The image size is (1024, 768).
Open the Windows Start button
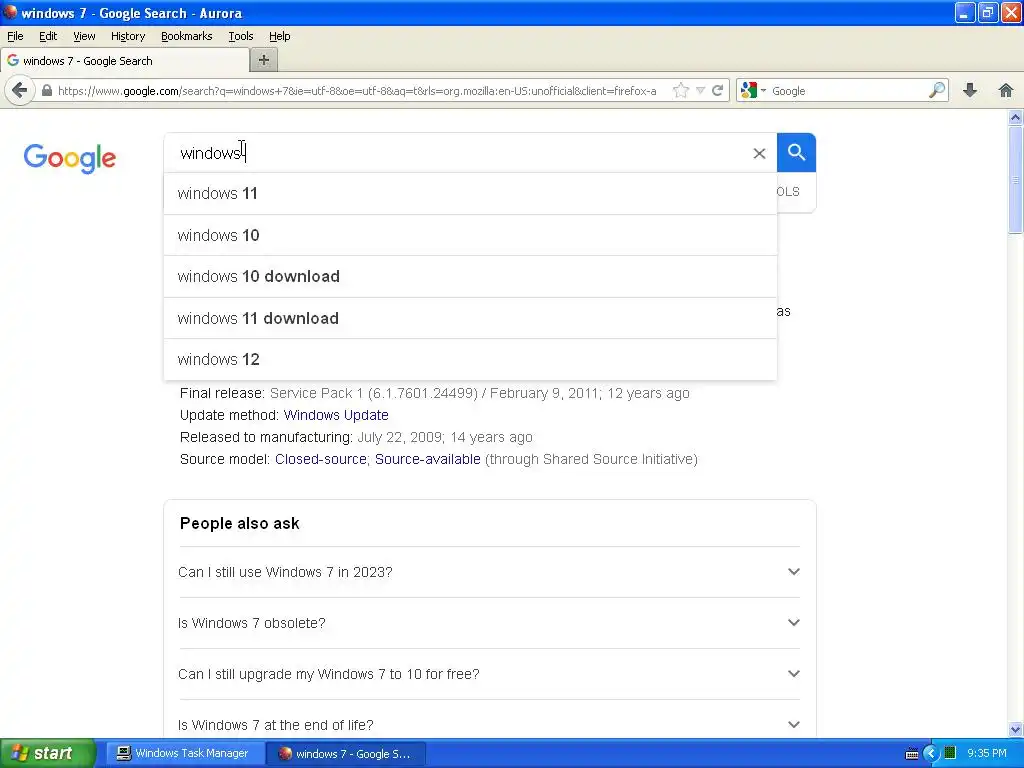pos(47,753)
